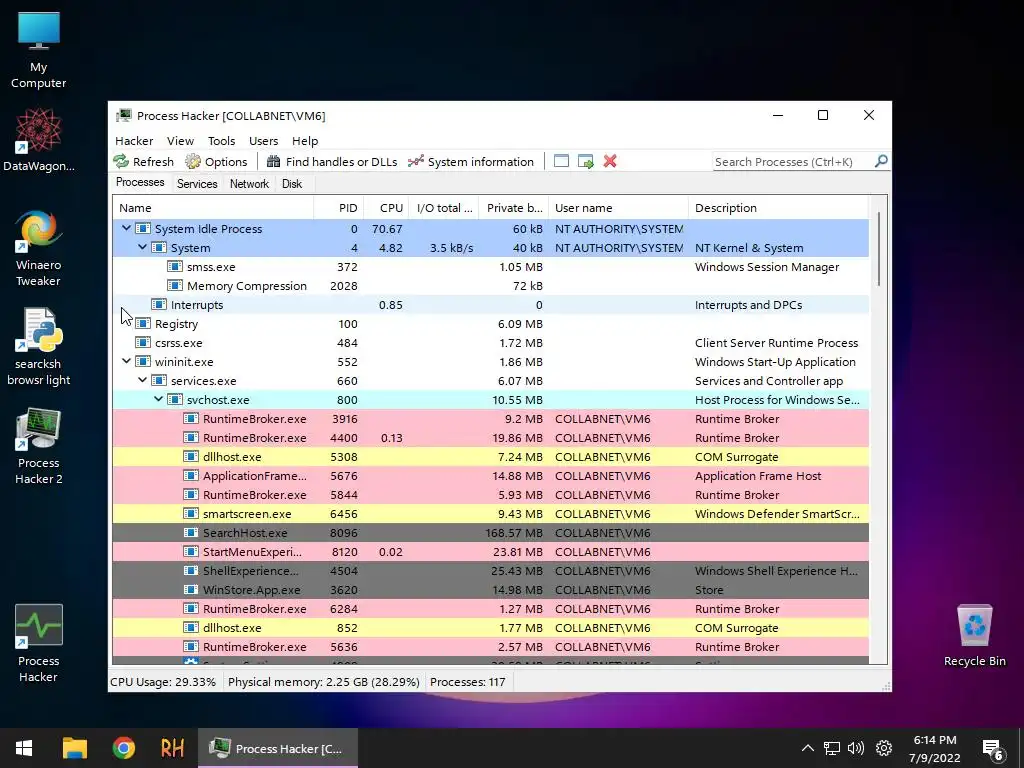Collapse the wininit.exe tree node
1024x768 pixels.
pos(126,361)
